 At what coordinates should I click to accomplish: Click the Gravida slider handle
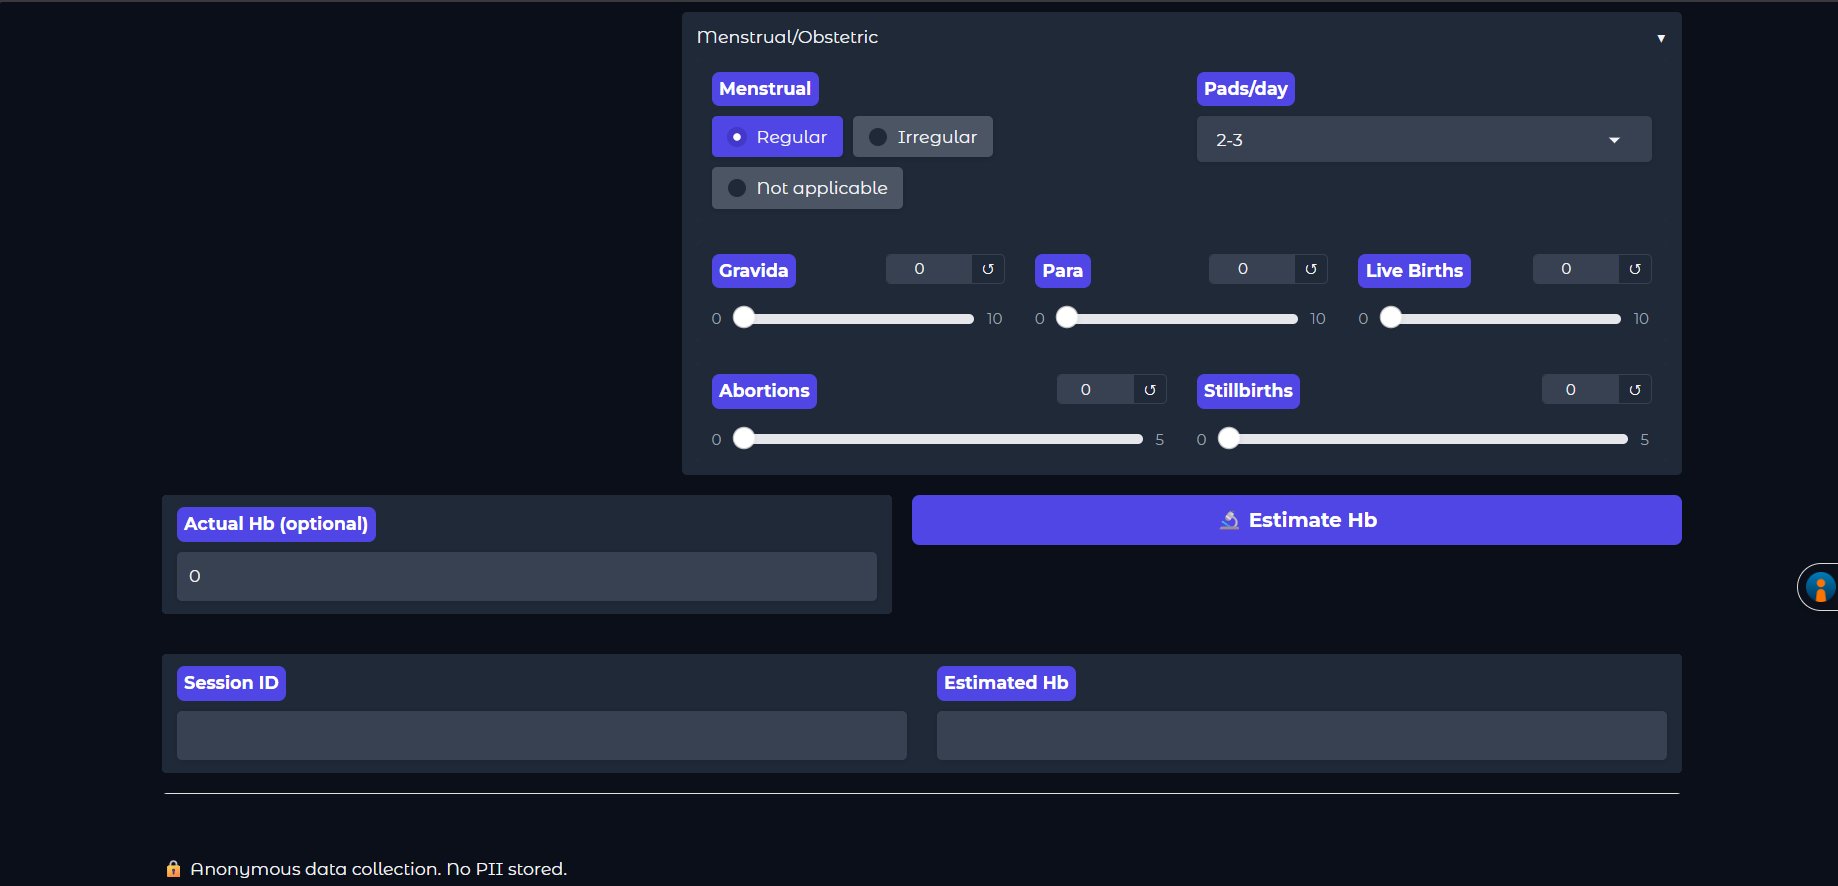tap(744, 318)
